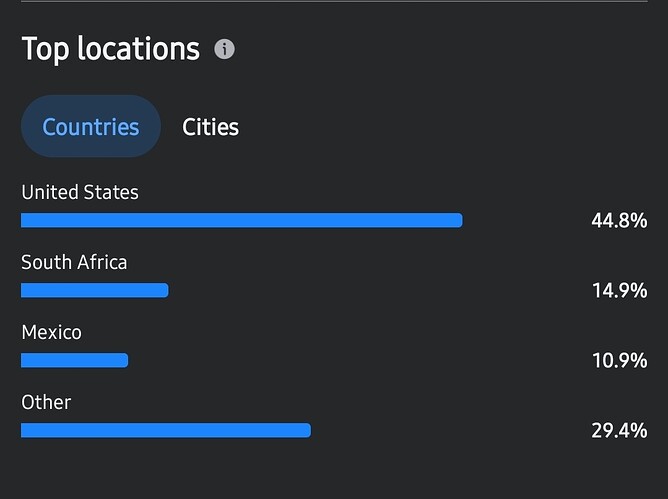Screen dimensions: 668x499
Task: View top locations by city
Action: point(210,127)
